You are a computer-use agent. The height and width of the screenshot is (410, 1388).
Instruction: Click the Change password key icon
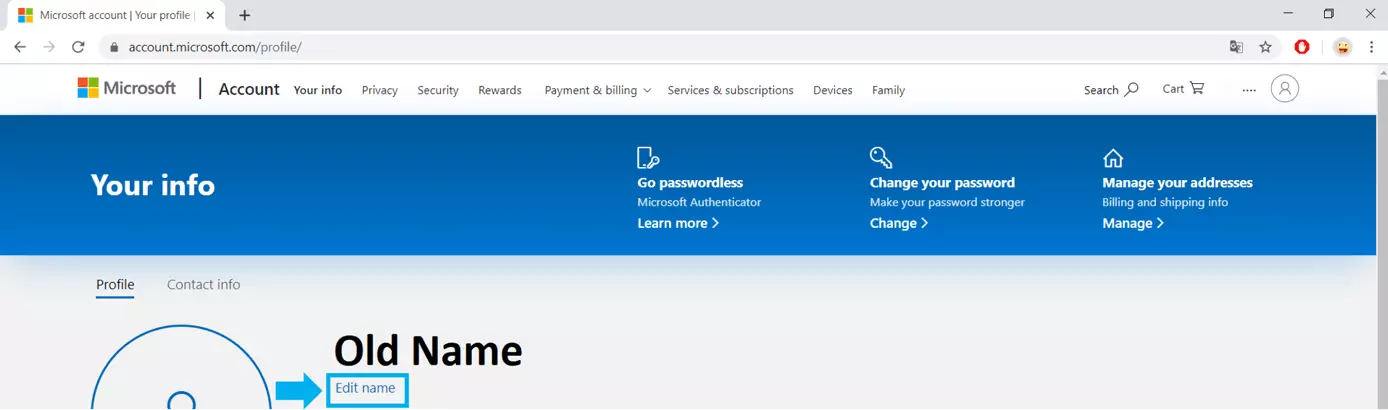tap(881, 158)
